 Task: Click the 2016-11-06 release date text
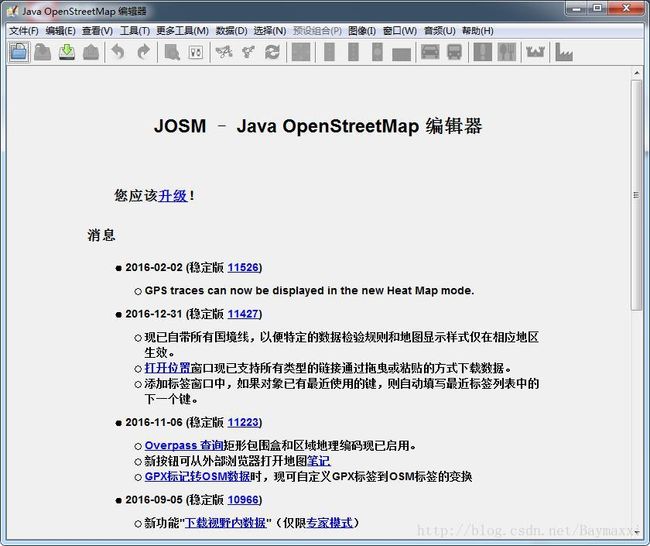(154, 422)
